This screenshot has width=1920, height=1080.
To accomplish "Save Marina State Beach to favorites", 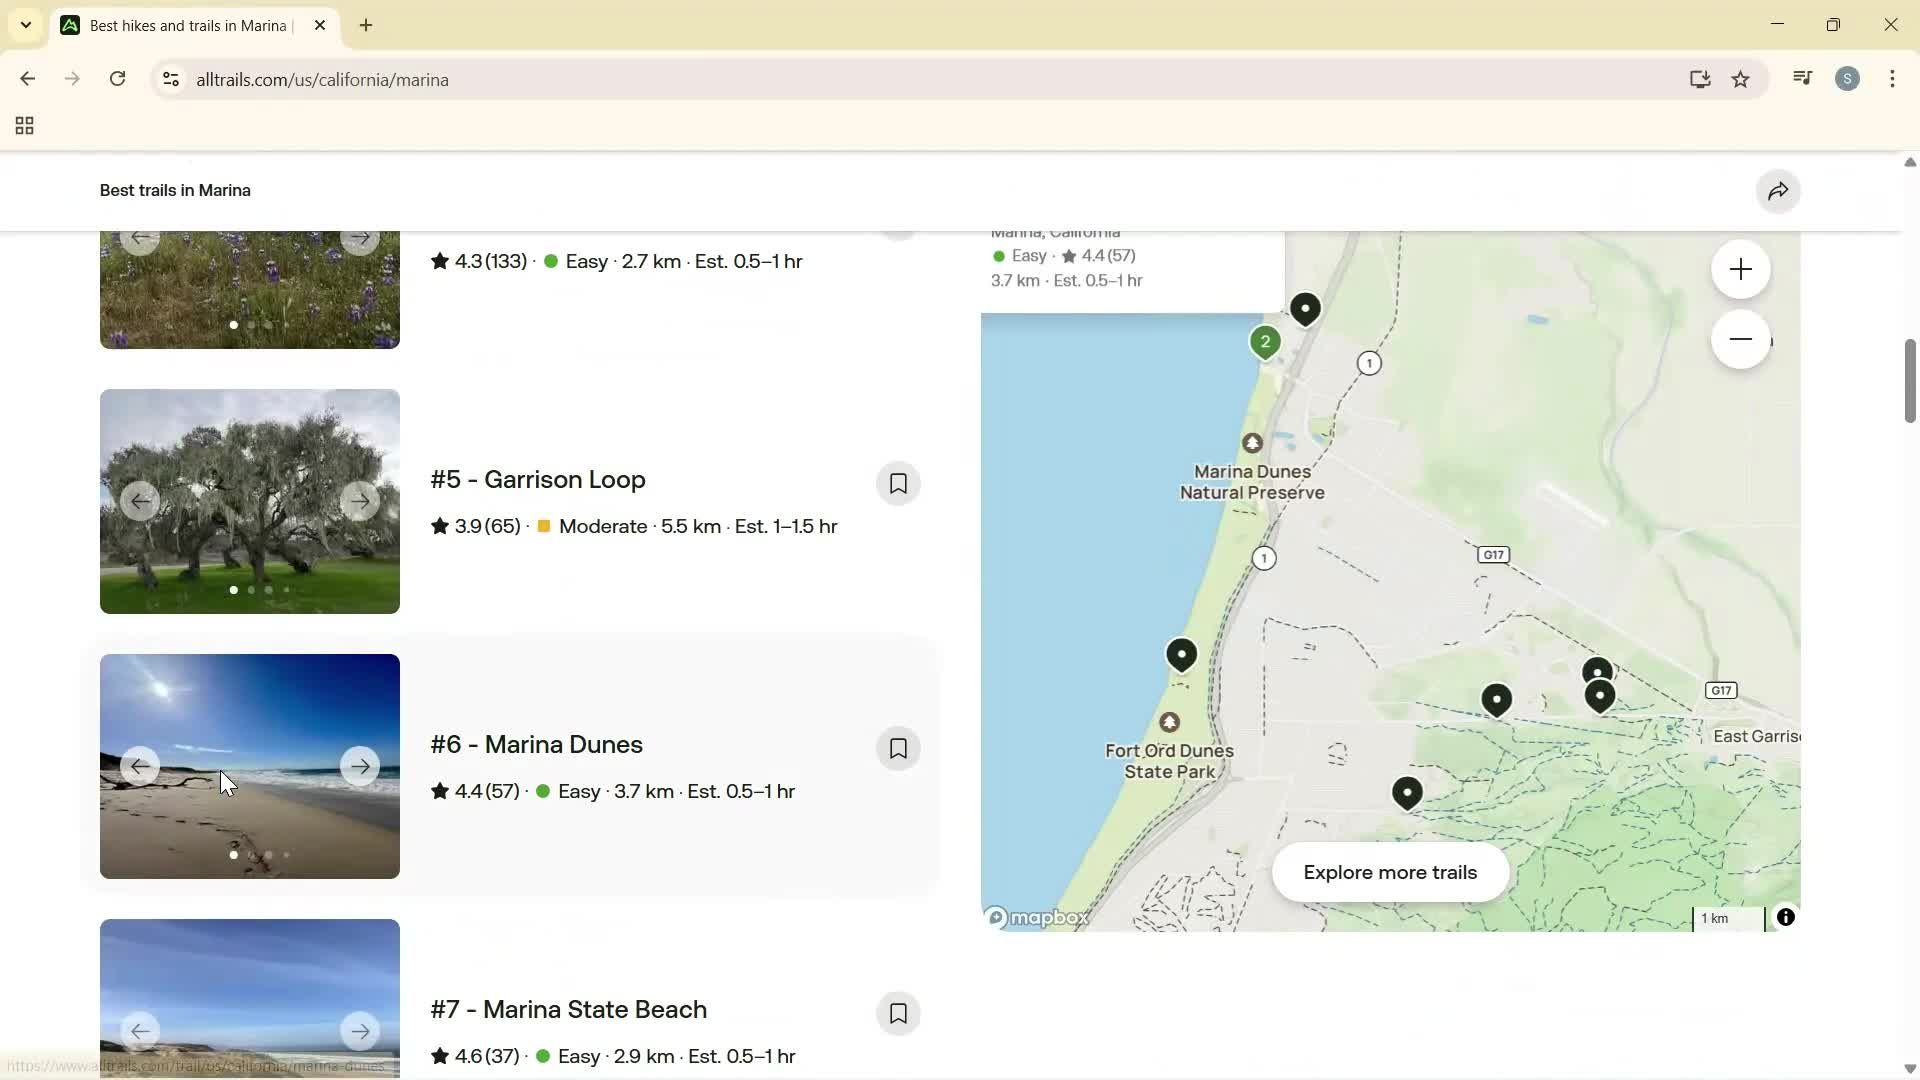I will click(x=898, y=1013).
